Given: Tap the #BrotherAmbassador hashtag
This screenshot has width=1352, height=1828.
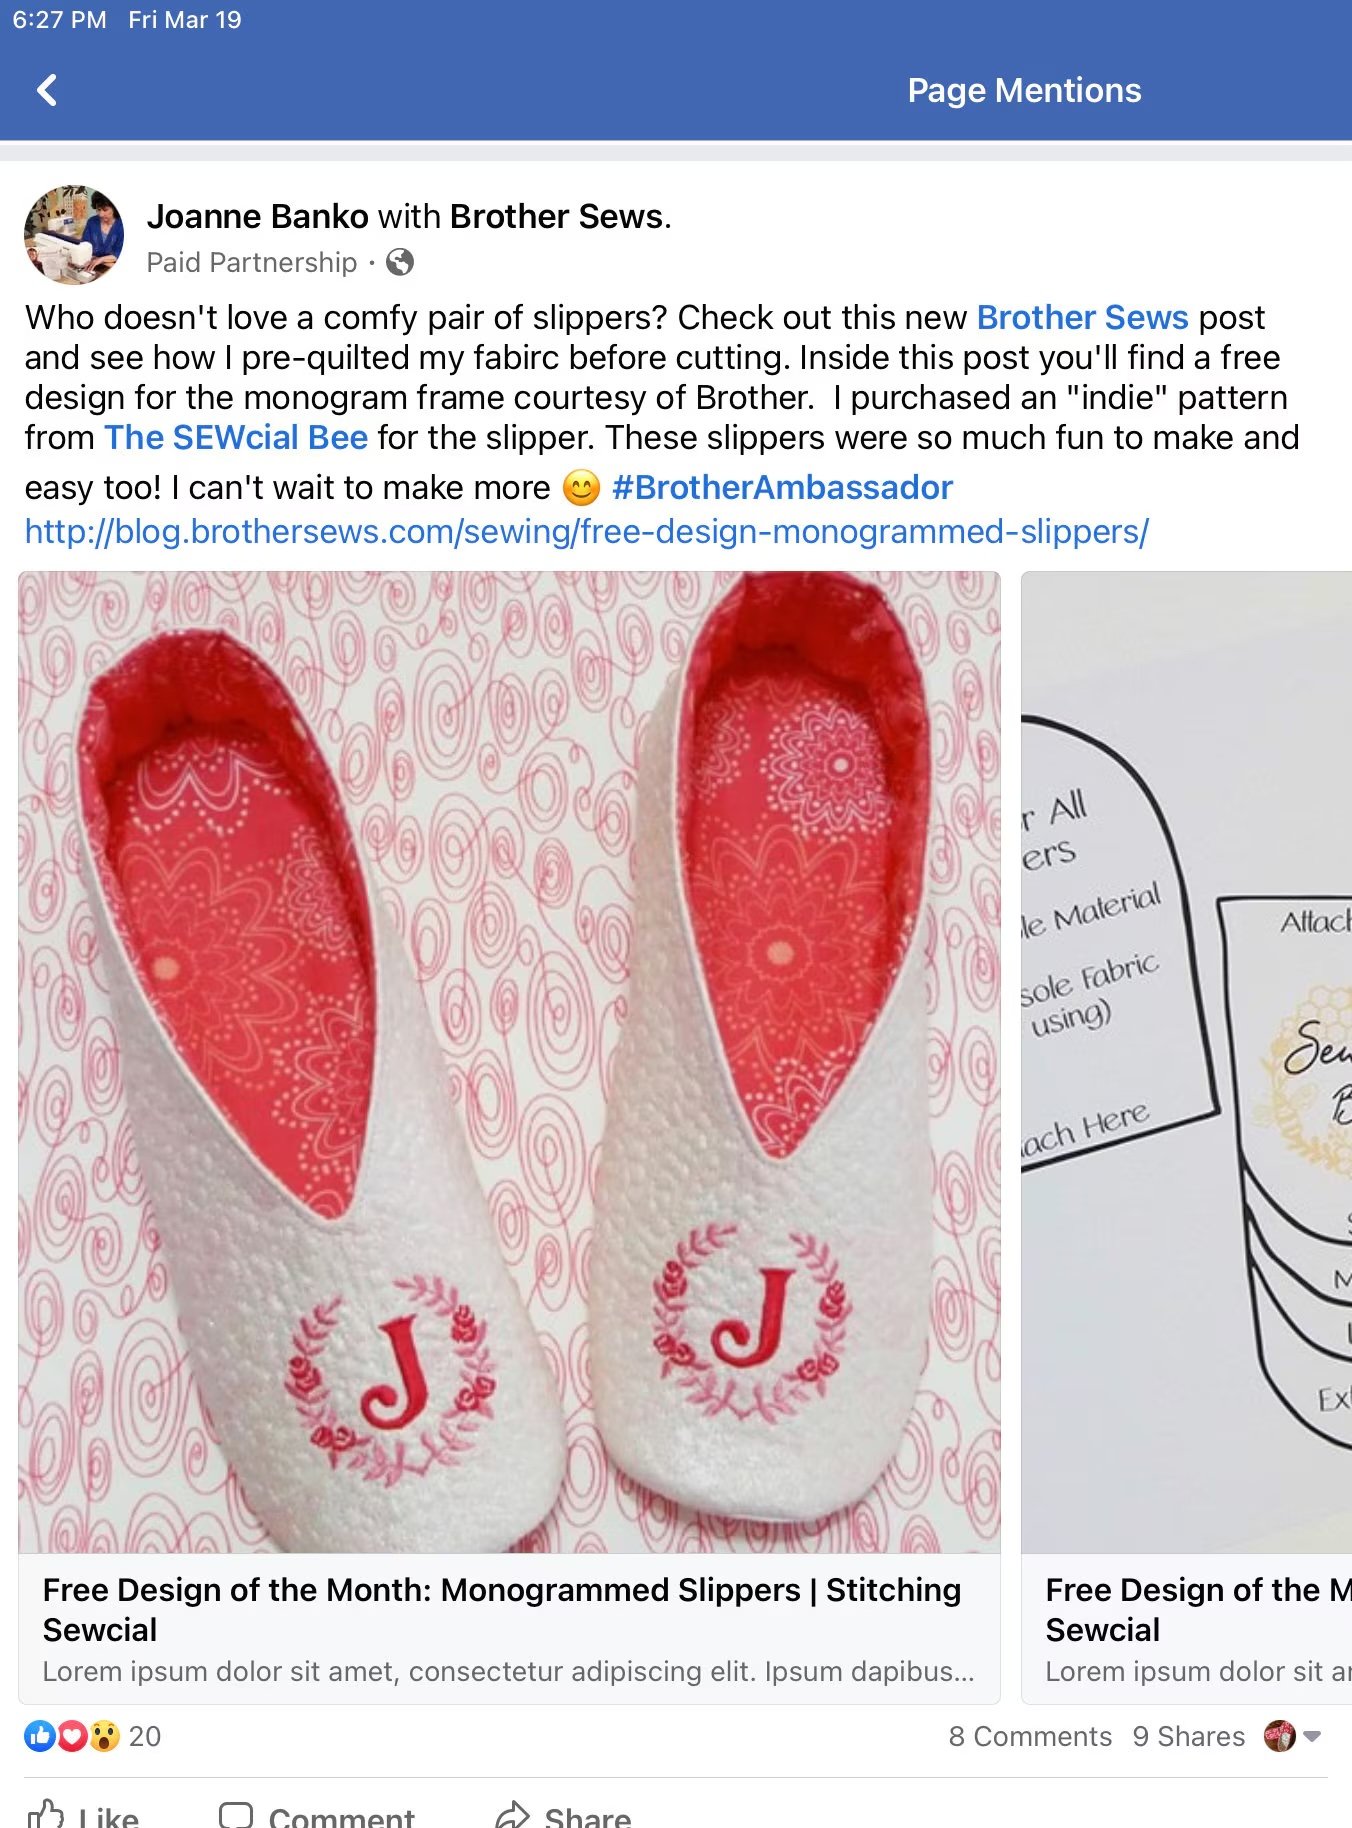Looking at the screenshot, I should coord(782,487).
